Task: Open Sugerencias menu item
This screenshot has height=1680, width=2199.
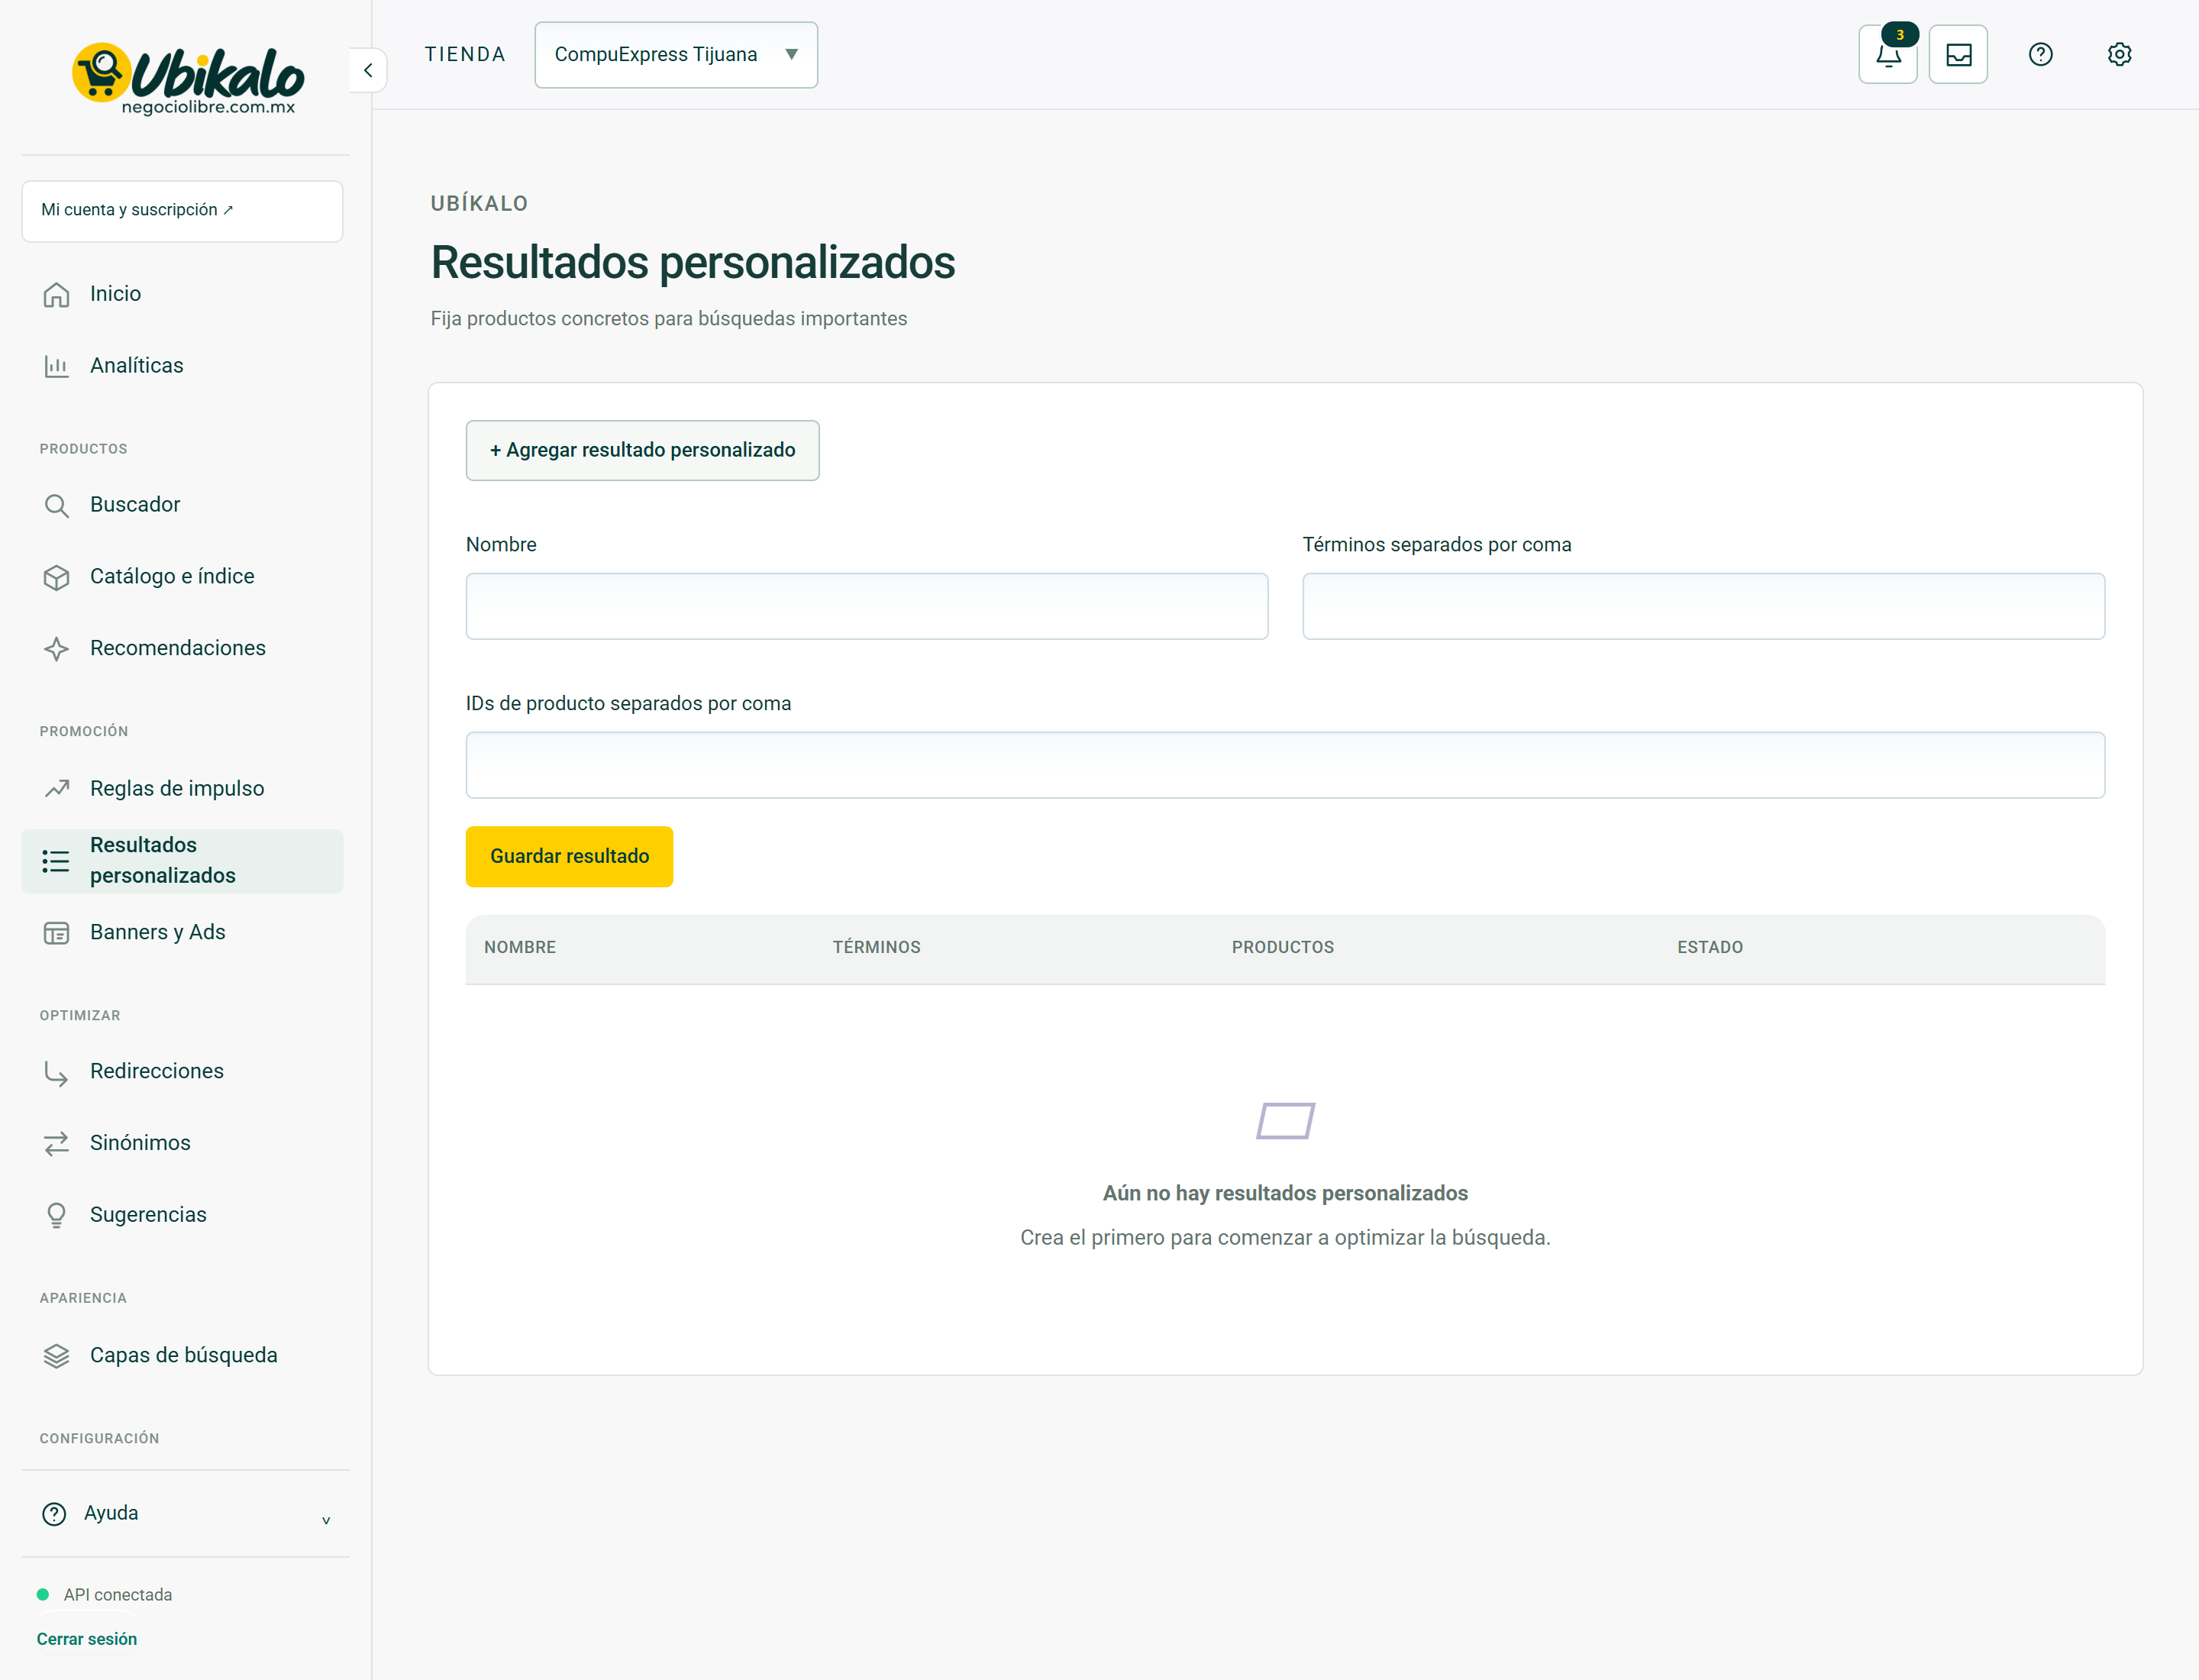Action: coord(182,1215)
